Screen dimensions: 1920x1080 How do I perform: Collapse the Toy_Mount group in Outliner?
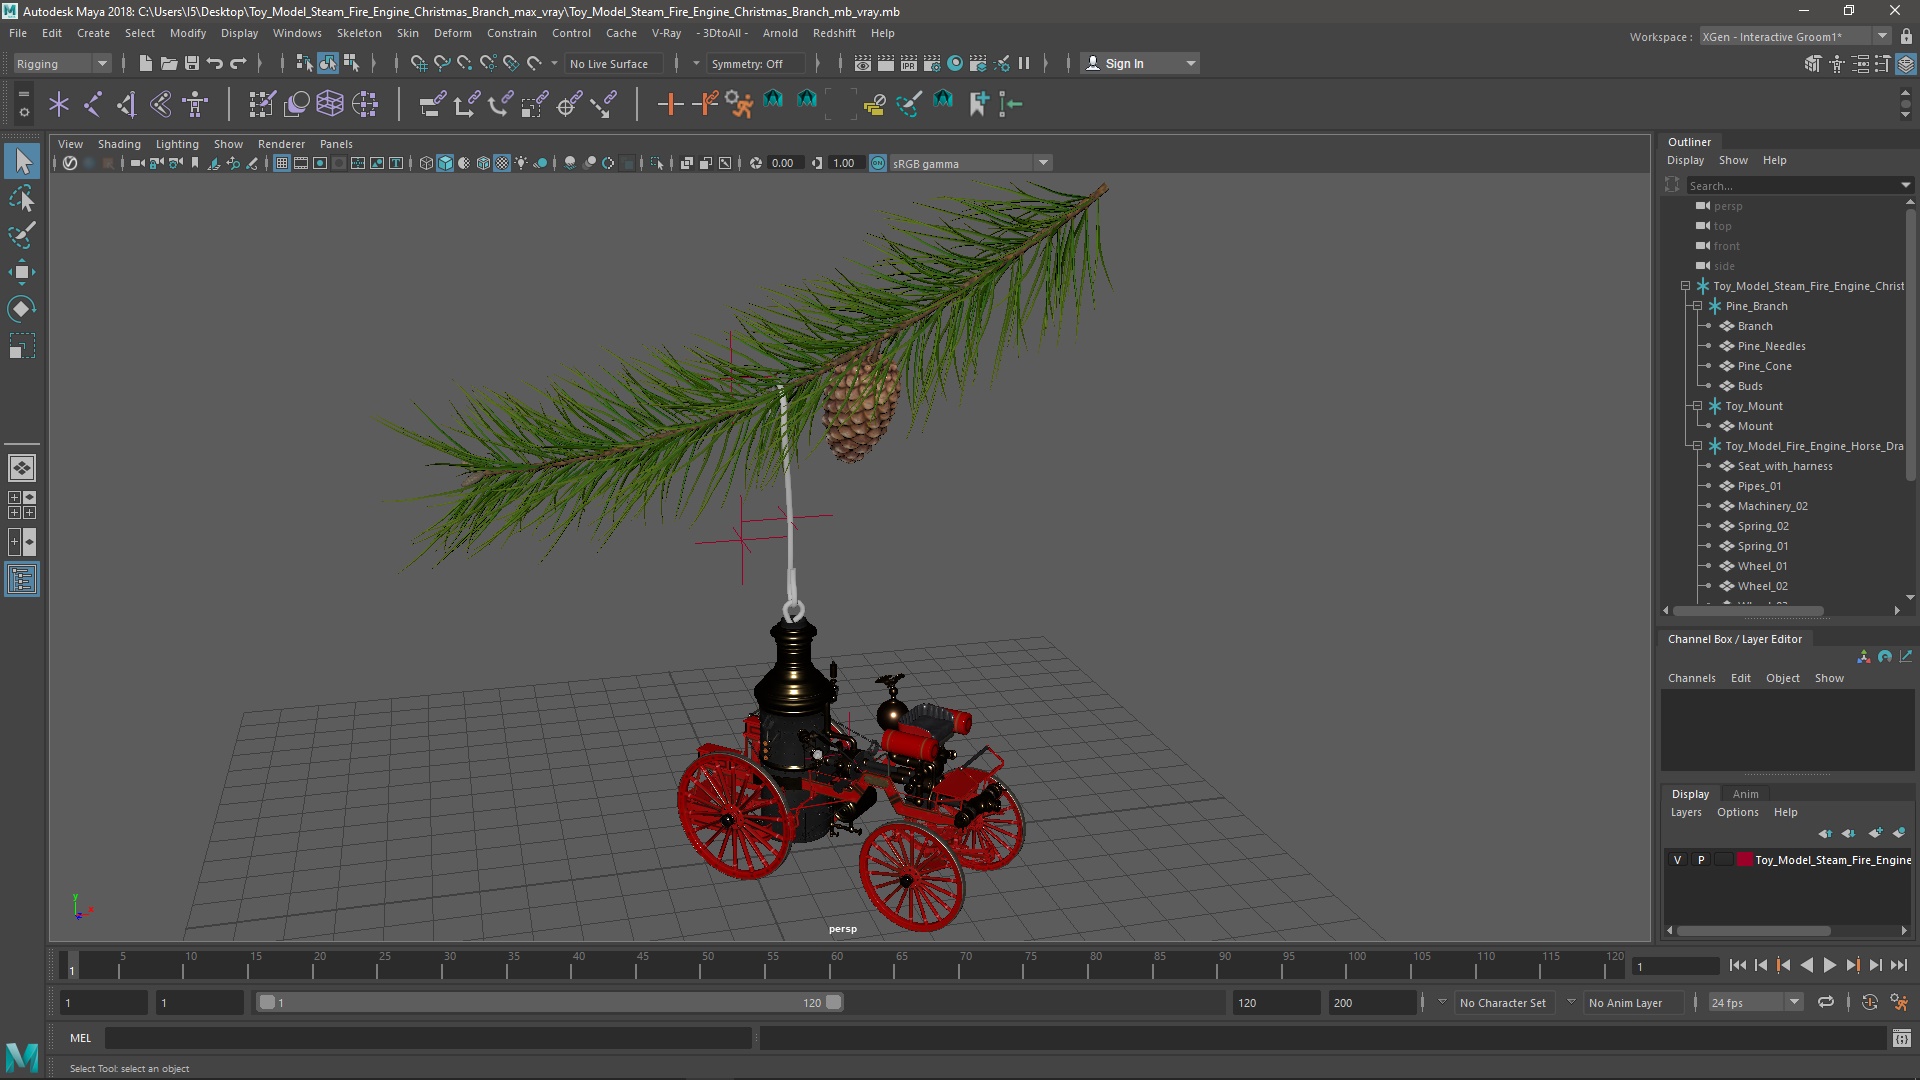(1697, 406)
